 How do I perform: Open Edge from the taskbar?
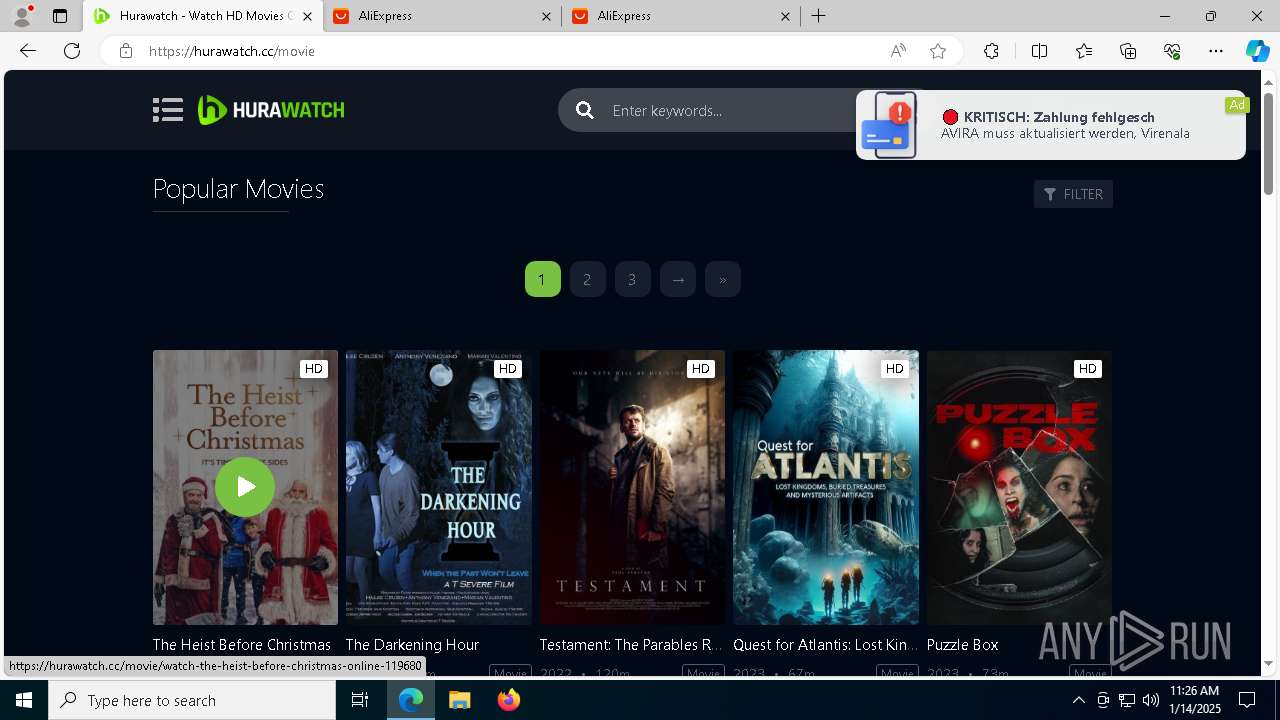(411, 700)
